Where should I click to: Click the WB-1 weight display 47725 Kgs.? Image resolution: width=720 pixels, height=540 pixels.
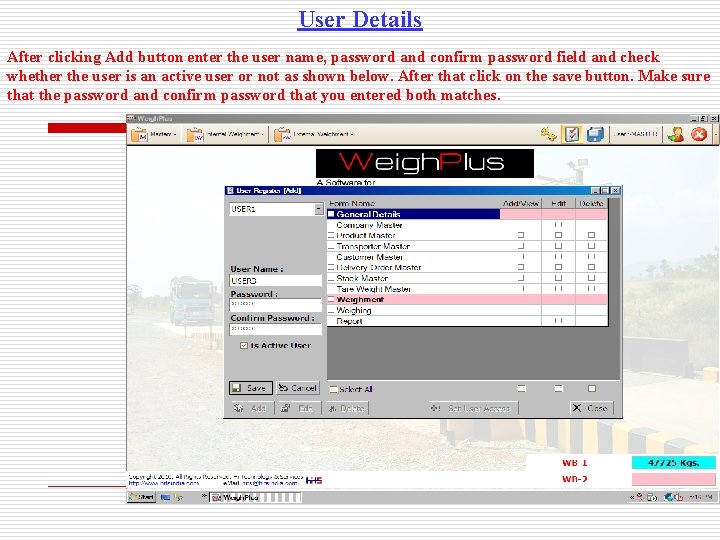tap(674, 462)
